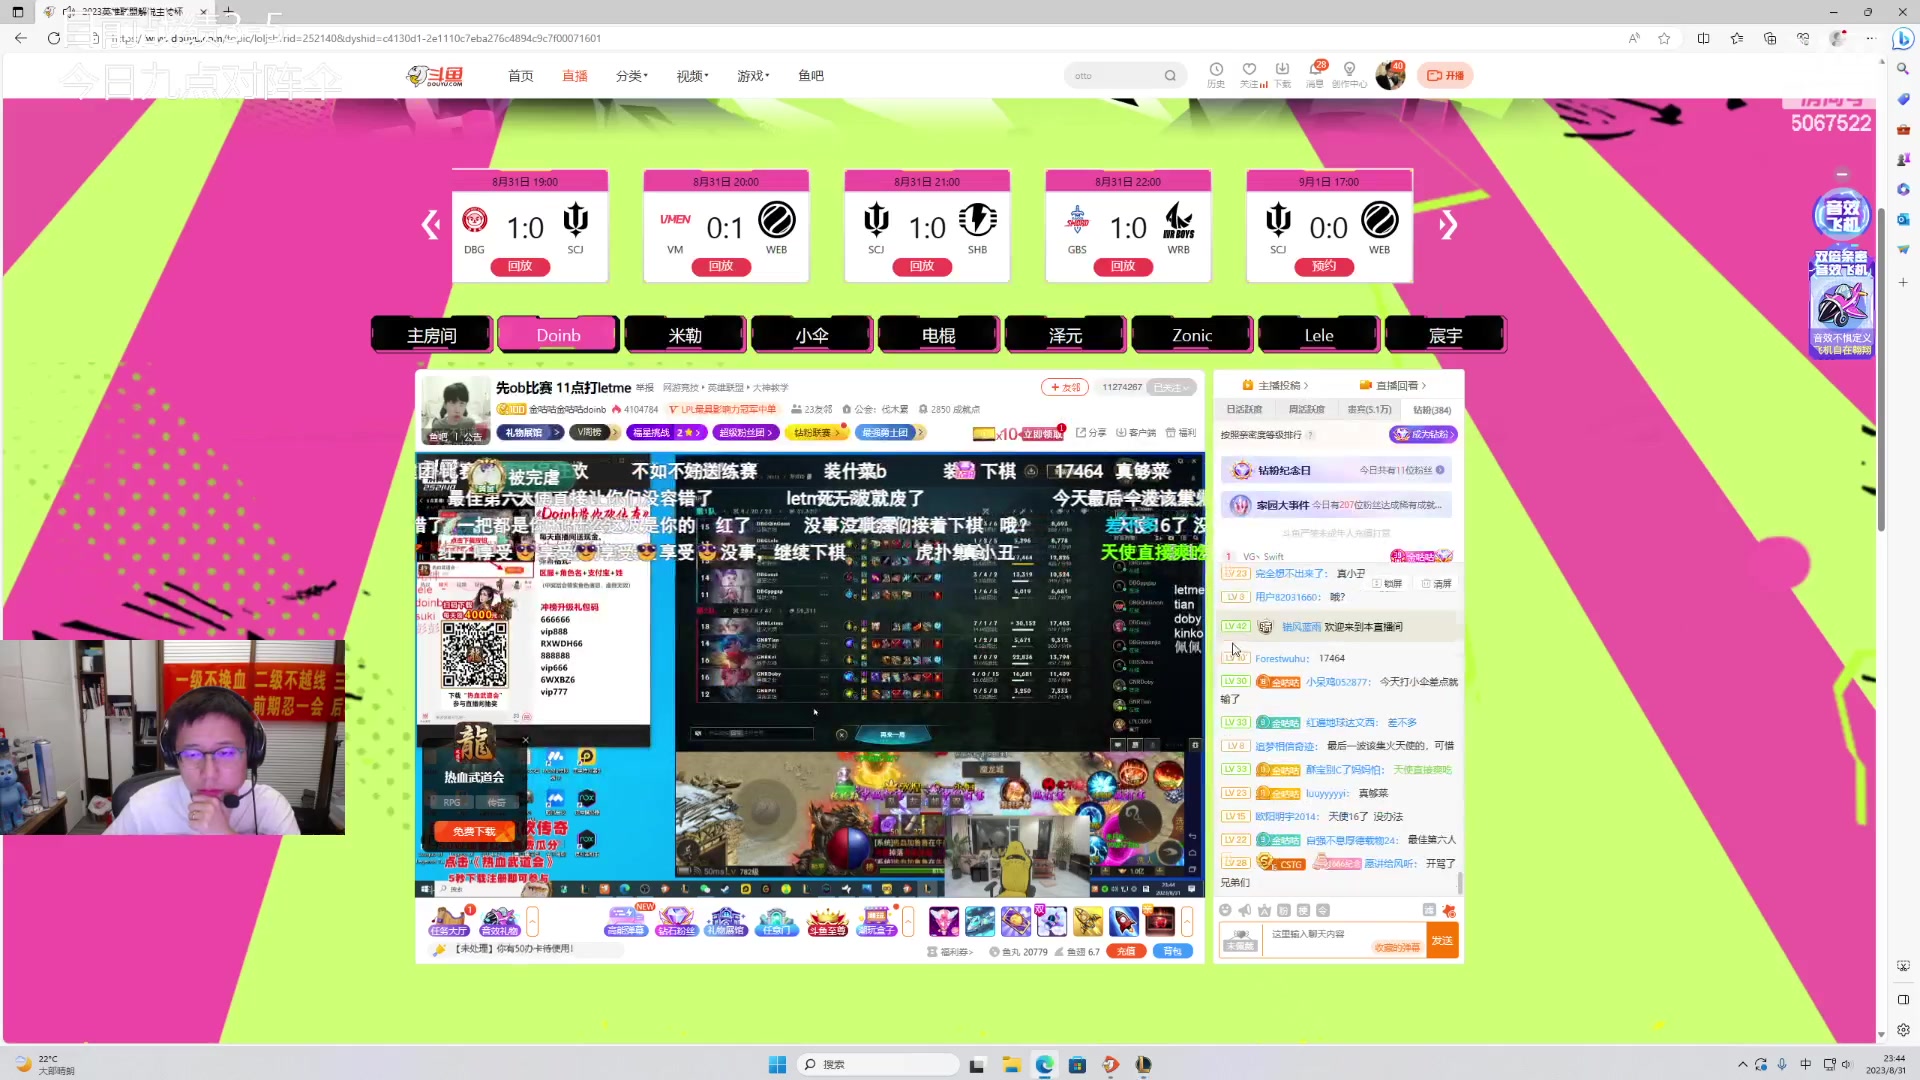The image size is (1920, 1080).
Task: Click the 成为钻粉 button
Action: pos(1423,434)
